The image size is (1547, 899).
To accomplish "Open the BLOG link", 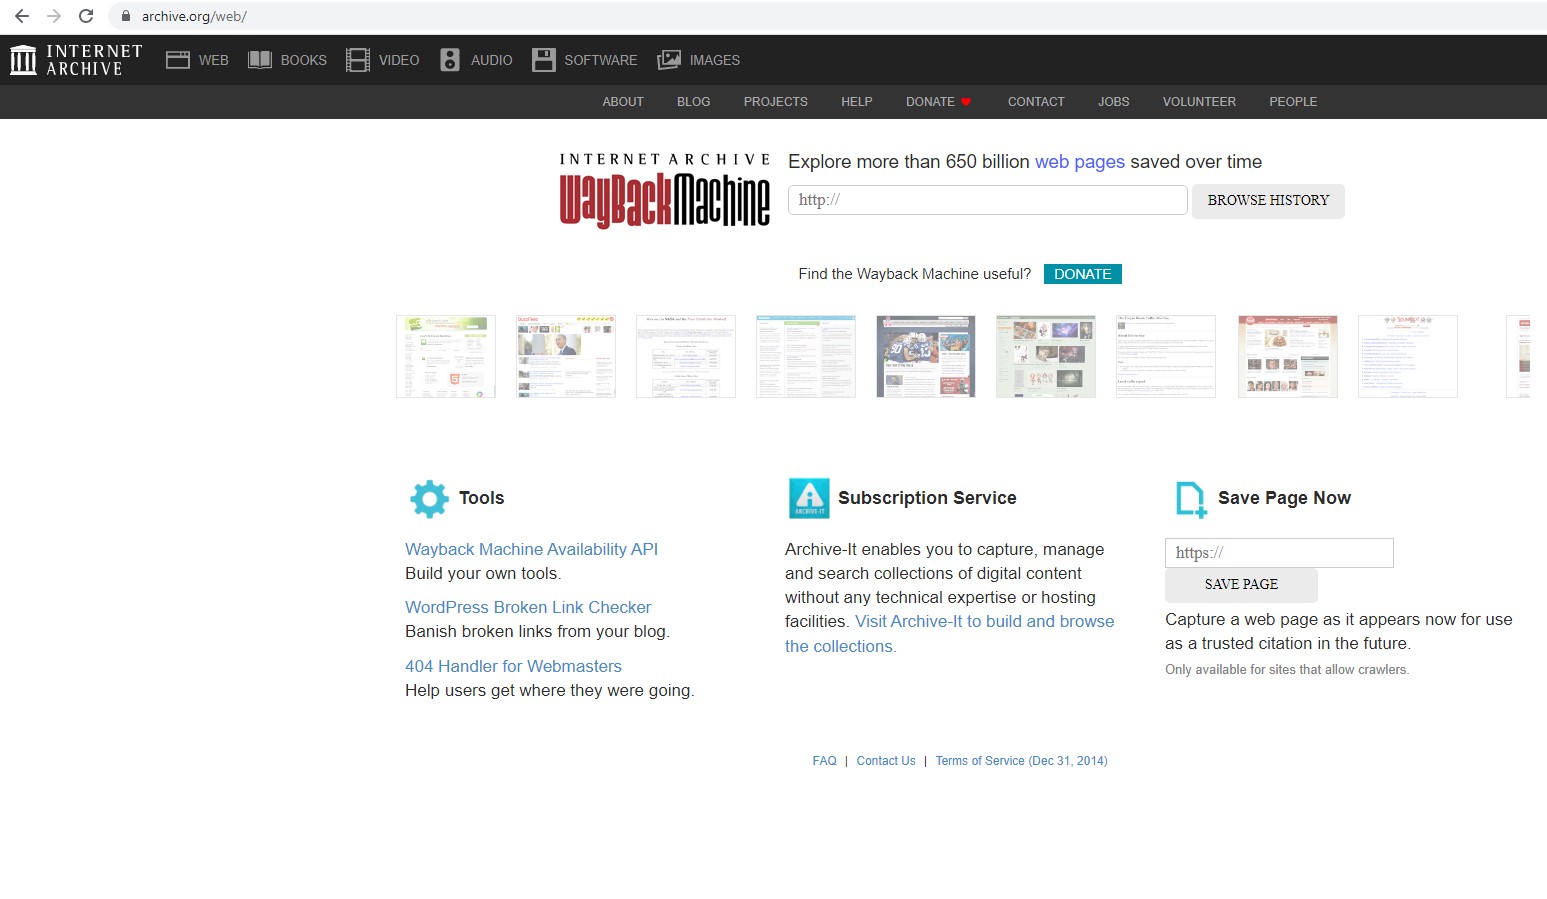I will (694, 102).
